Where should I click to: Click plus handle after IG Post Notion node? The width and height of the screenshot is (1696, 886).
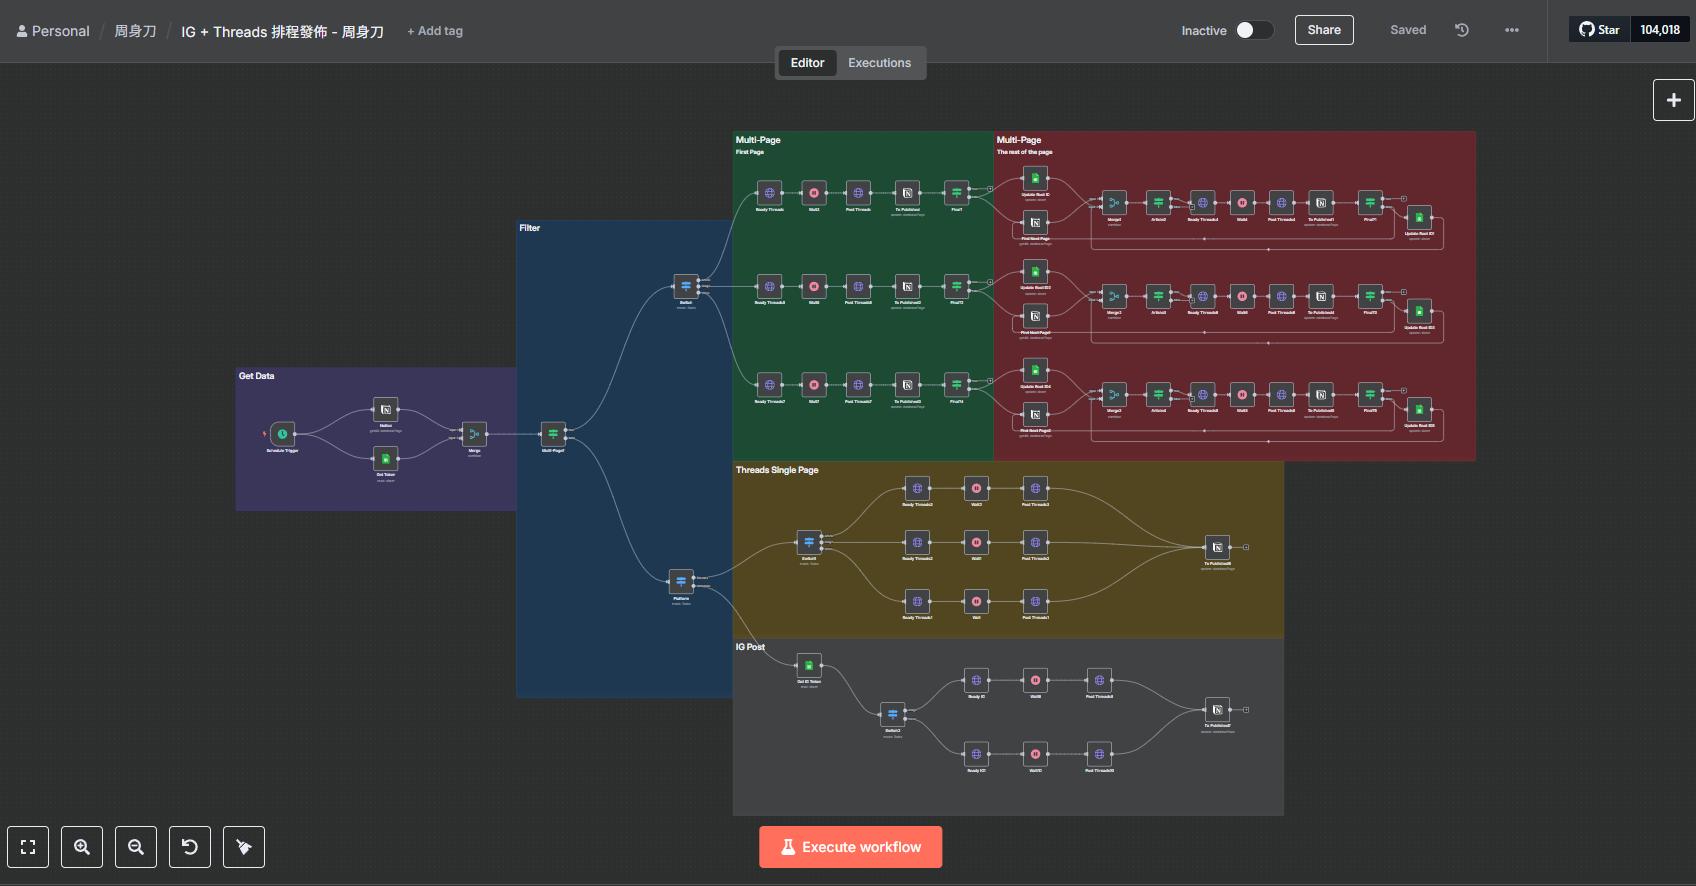[1246, 709]
